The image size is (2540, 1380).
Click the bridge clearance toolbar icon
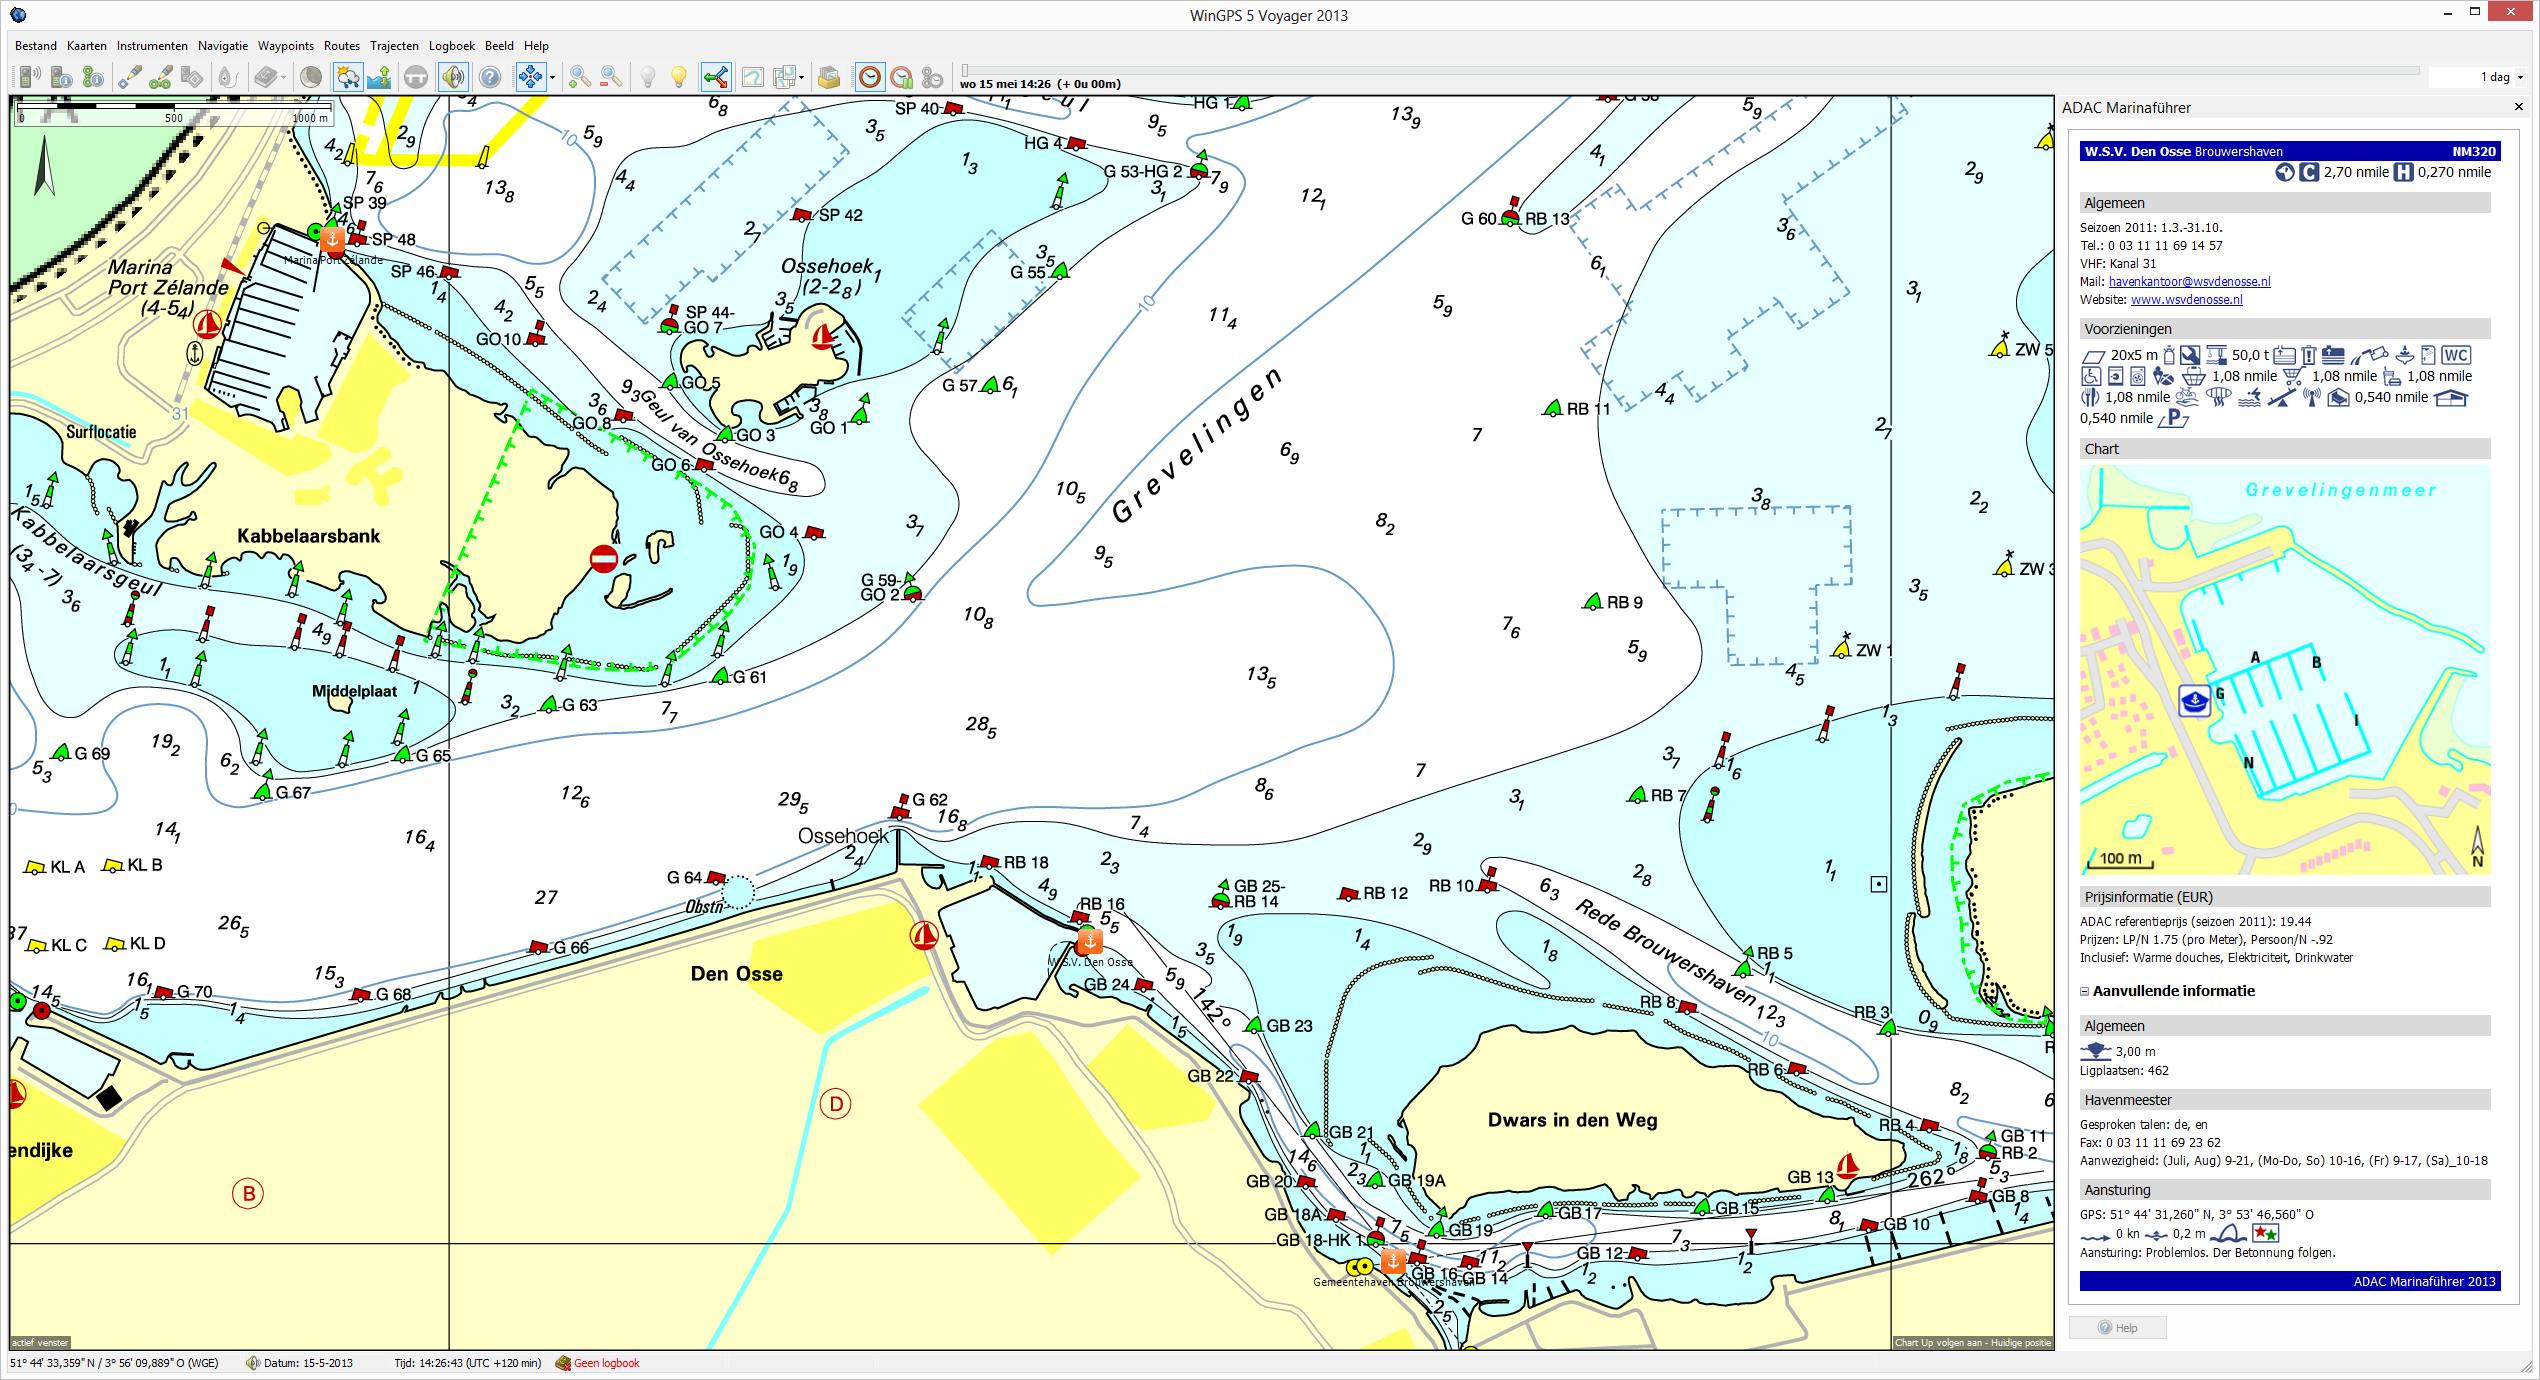click(x=416, y=77)
